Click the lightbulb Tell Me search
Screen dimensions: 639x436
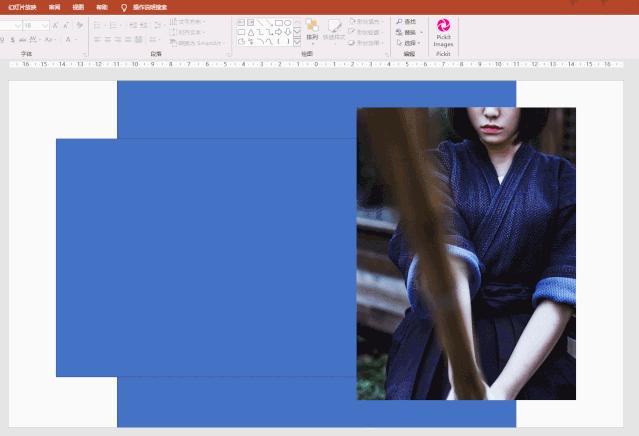124,6
